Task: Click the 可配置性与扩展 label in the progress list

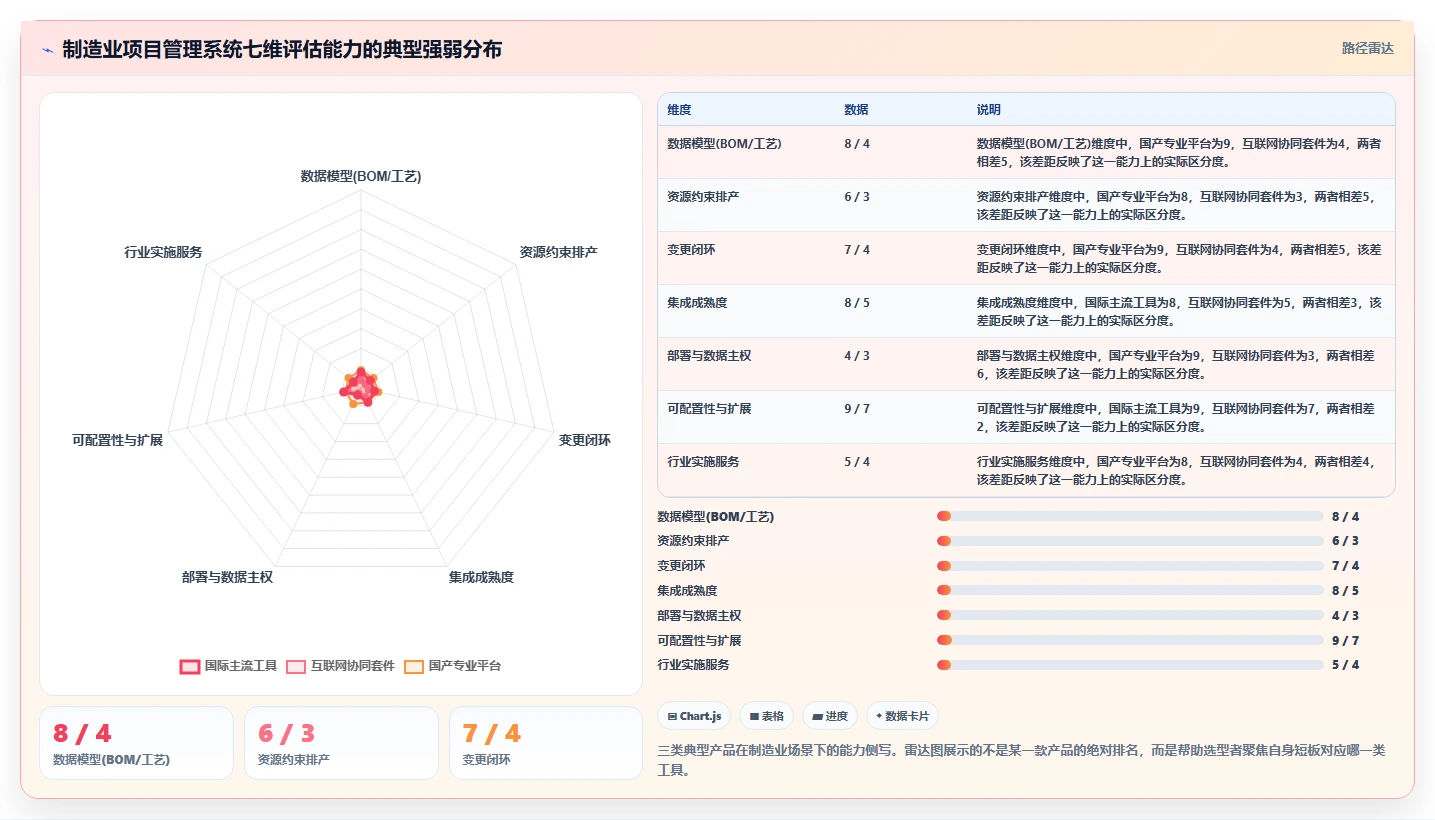Action: coord(699,640)
